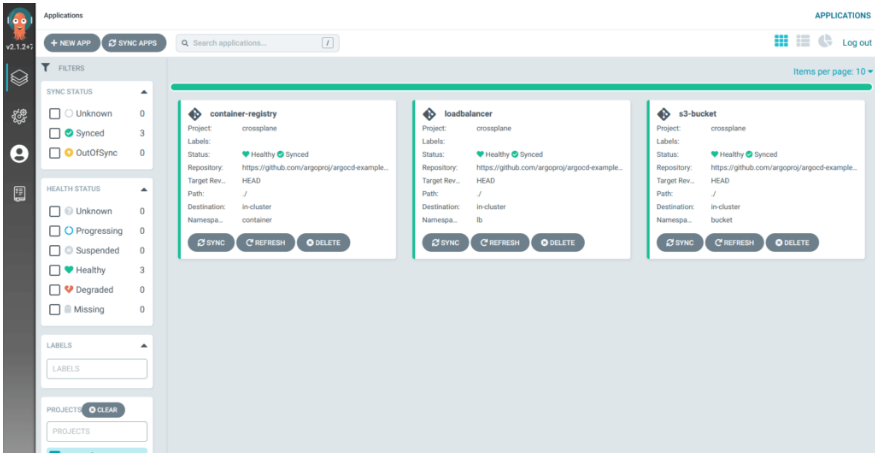
Task: Toggle the Healthy health status checkbox
Action: point(56,270)
